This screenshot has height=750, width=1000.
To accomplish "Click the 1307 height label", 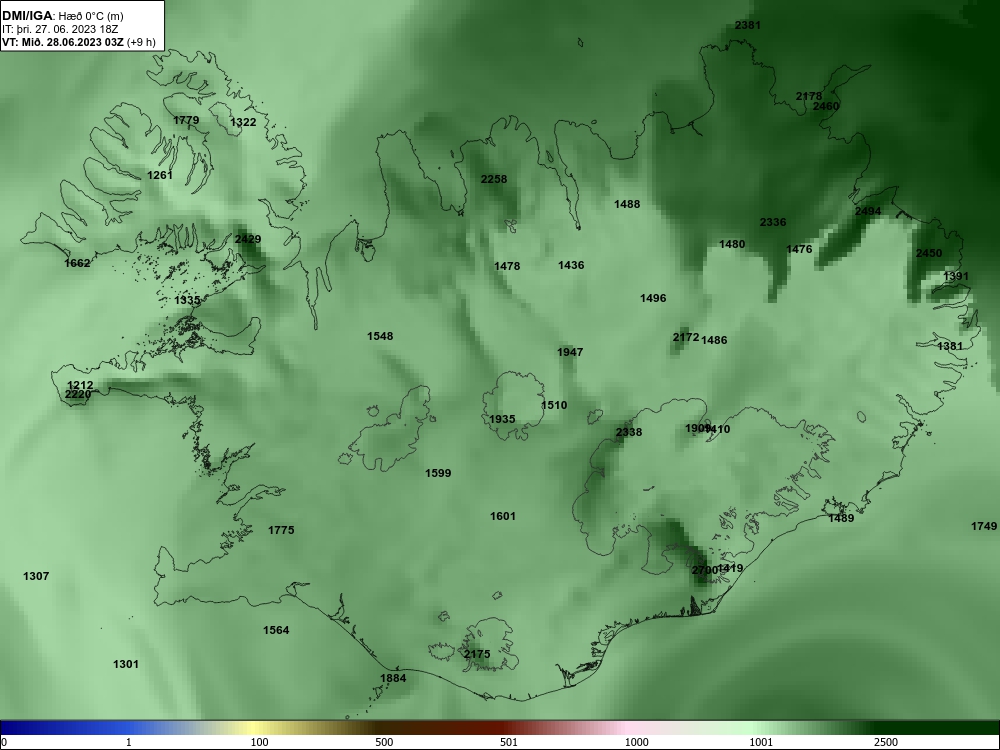I will click(x=36, y=577).
